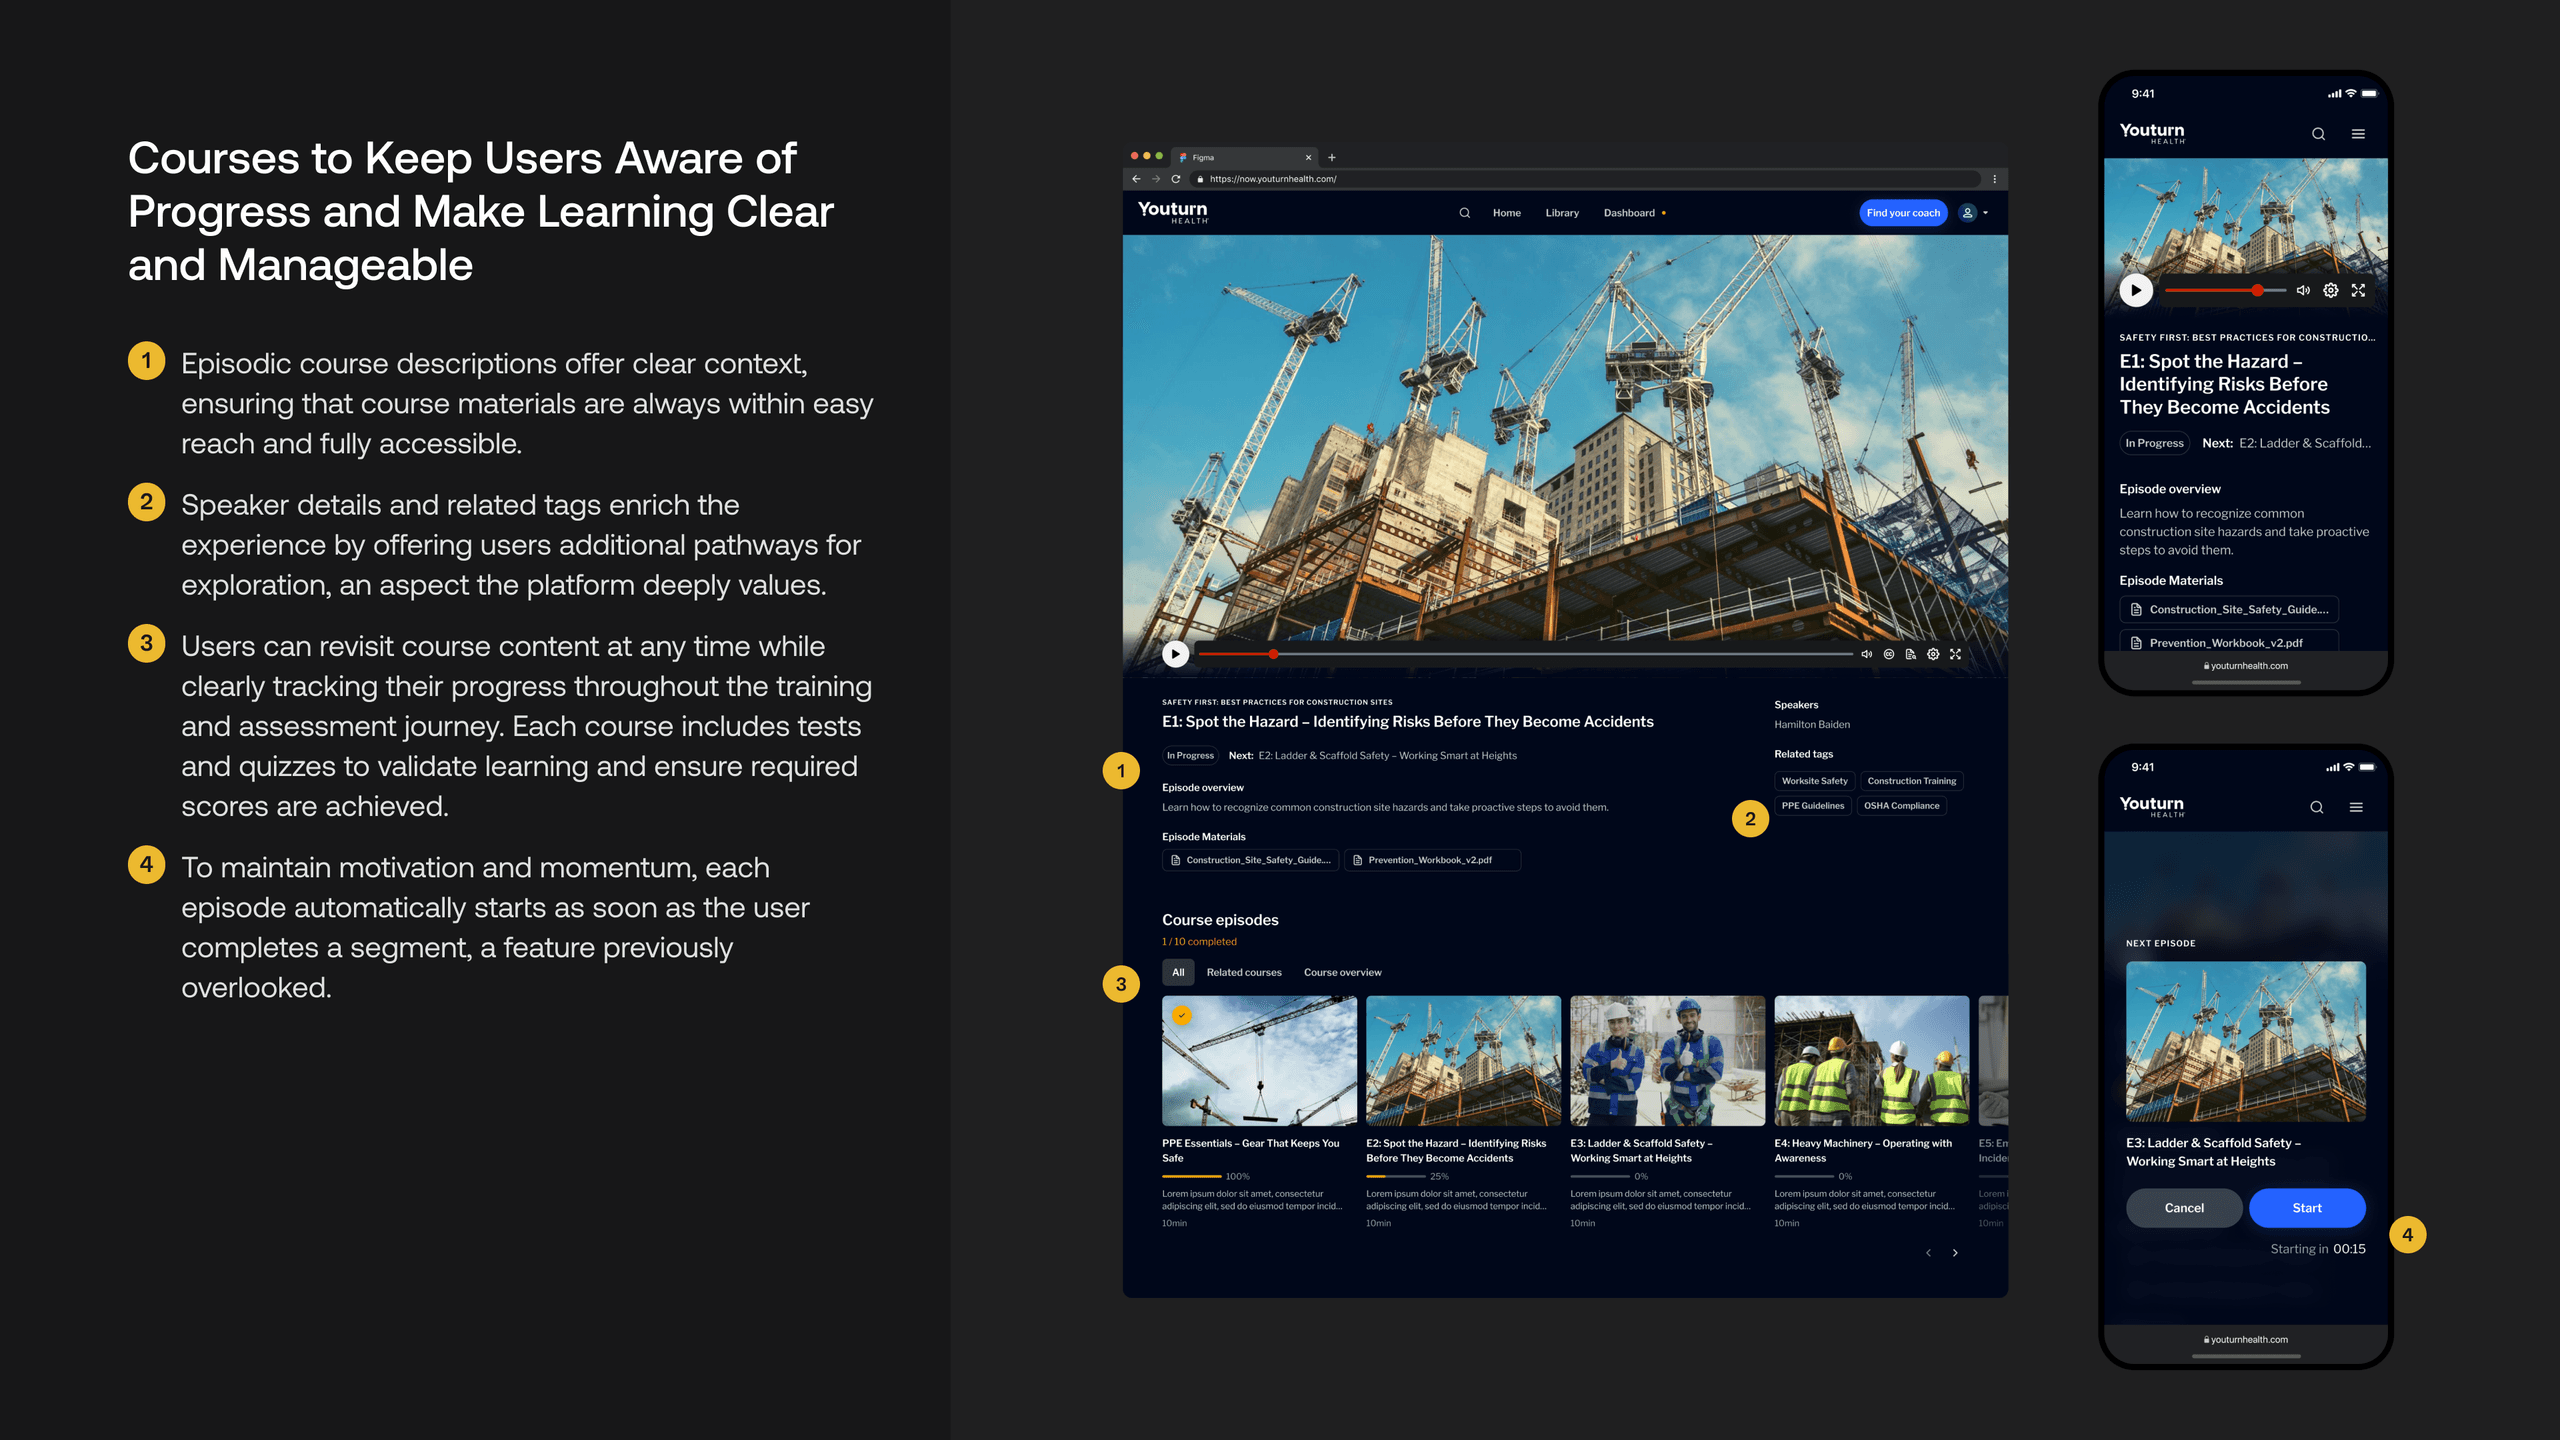Mute the video volume
Screen dimensions: 2560x1440
pyautogui.click(x=1866, y=653)
